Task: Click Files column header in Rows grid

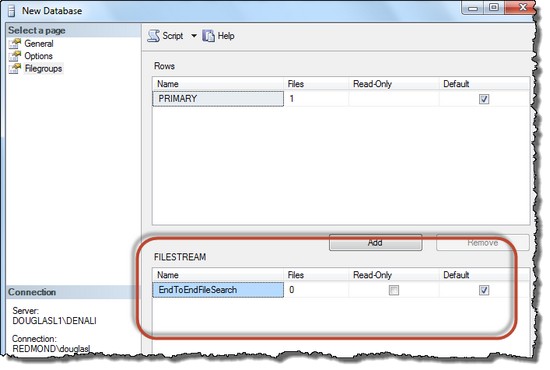Action: (316, 84)
